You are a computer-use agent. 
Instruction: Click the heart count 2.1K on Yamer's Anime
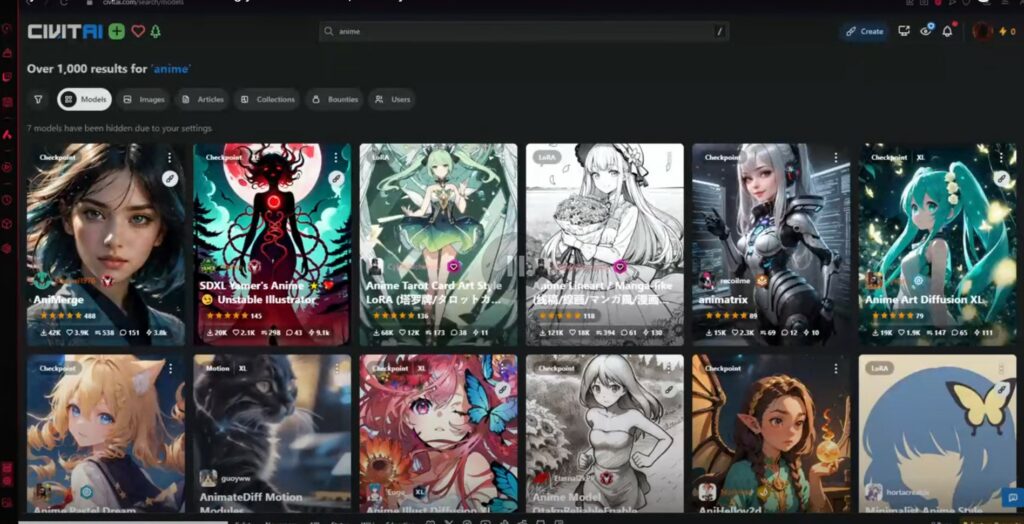click(246, 333)
